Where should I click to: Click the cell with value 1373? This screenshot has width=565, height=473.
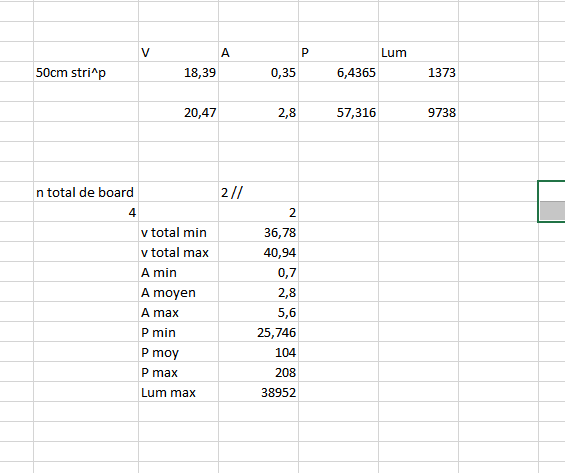418,72
